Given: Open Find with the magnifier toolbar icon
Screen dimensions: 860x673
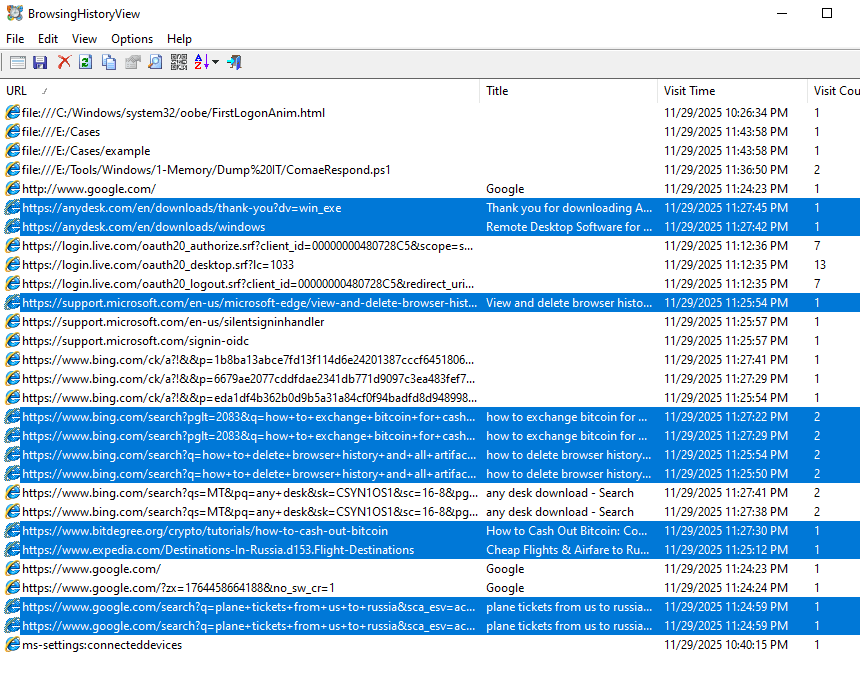Looking at the screenshot, I should (x=154, y=62).
